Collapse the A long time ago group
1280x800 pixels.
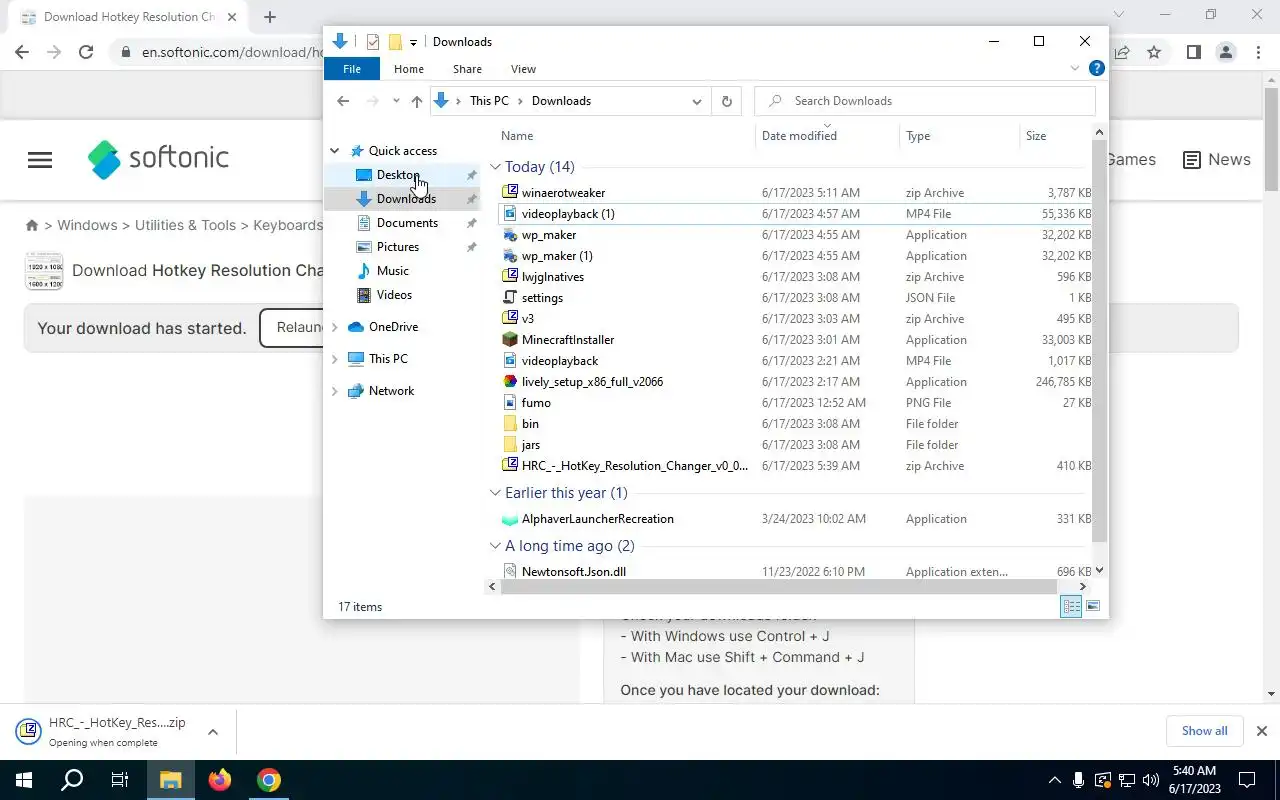[495, 545]
